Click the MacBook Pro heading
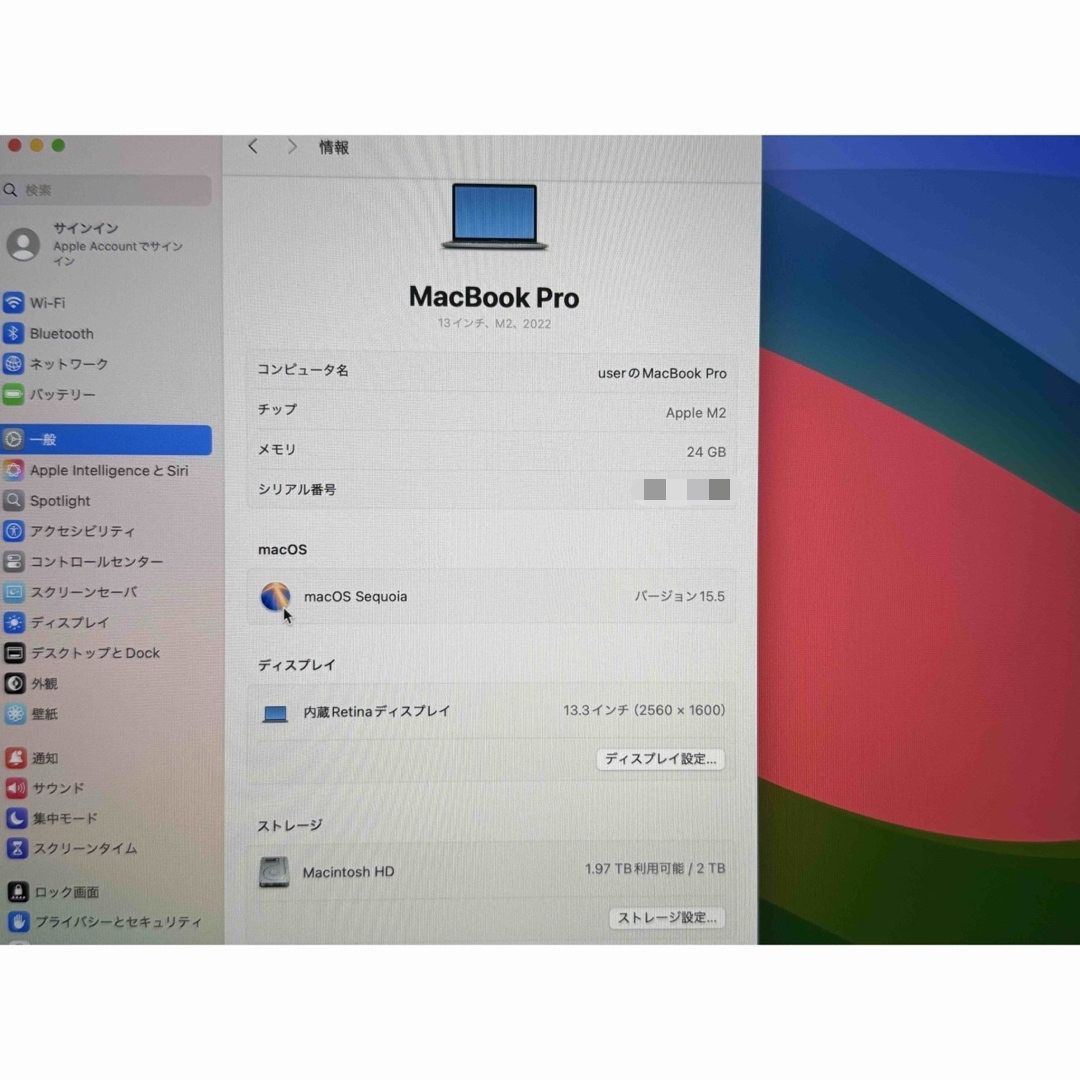 tap(494, 297)
